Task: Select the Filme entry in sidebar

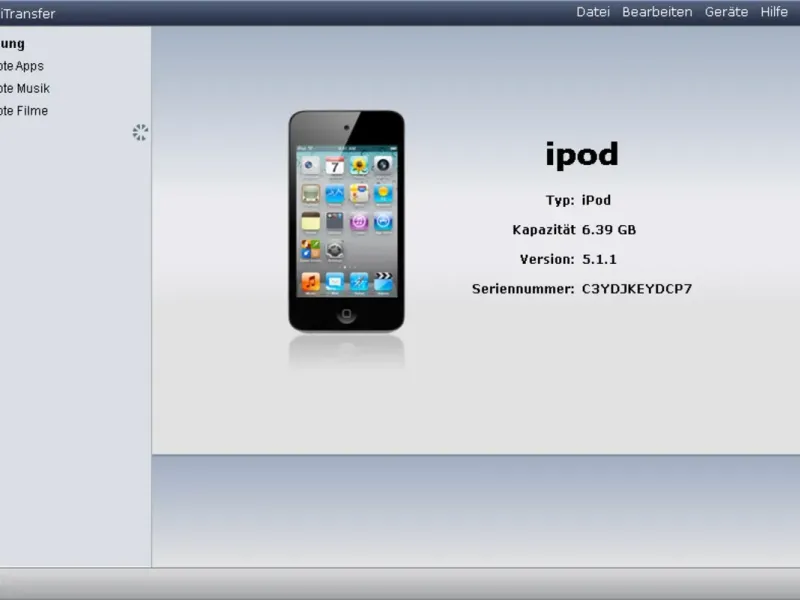Action: pos(24,111)
